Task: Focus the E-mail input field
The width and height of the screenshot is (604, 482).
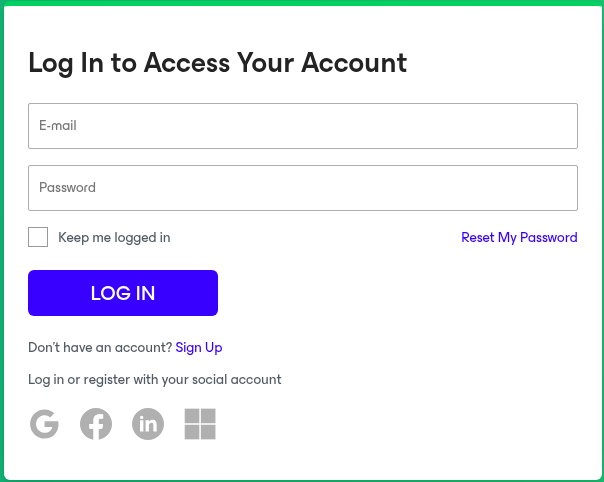Action: pyautogui.click(x=302, y=126)
